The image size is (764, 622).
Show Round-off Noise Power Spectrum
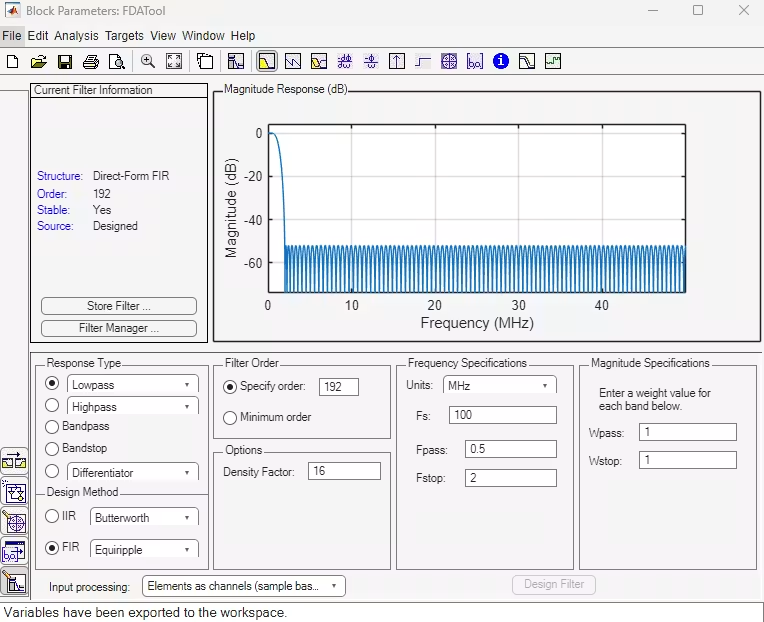pos(553,61)
